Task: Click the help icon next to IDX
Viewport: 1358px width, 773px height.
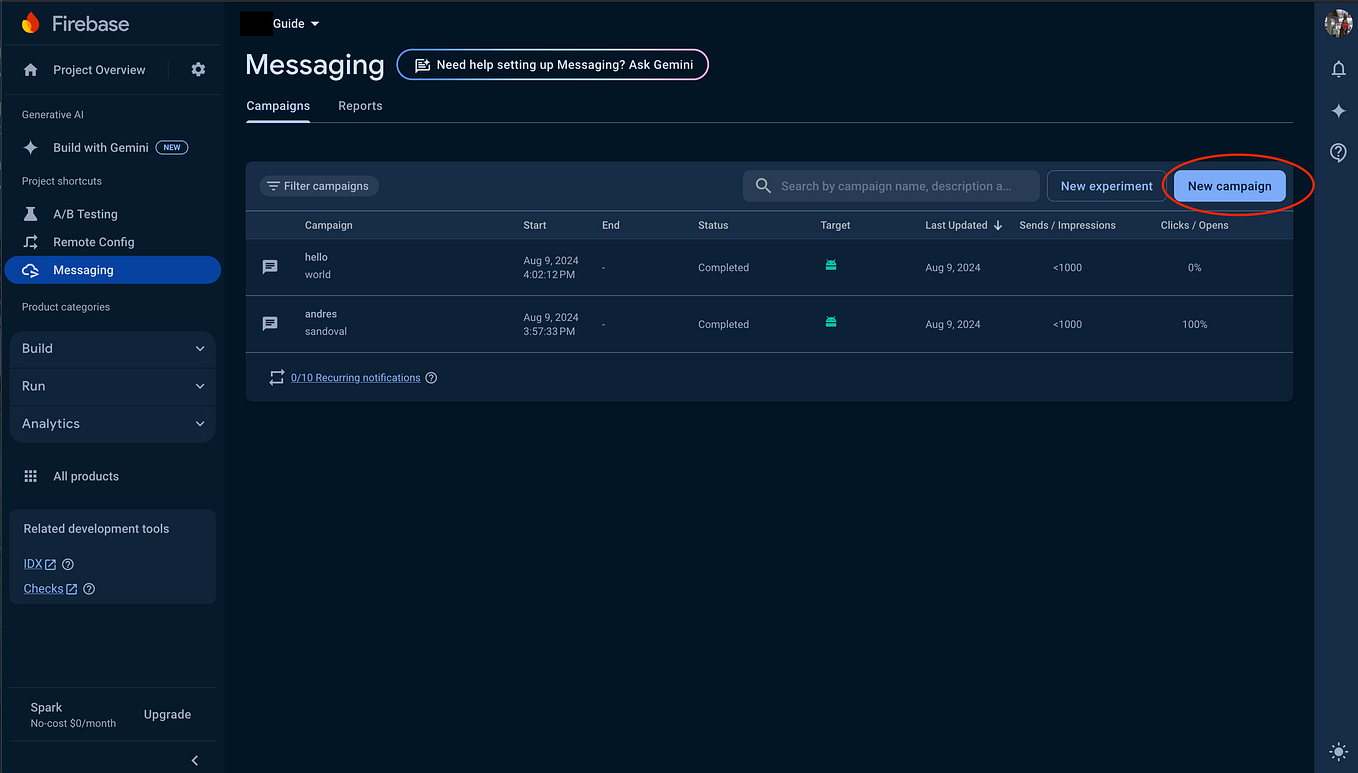Action: click(68, 565)
